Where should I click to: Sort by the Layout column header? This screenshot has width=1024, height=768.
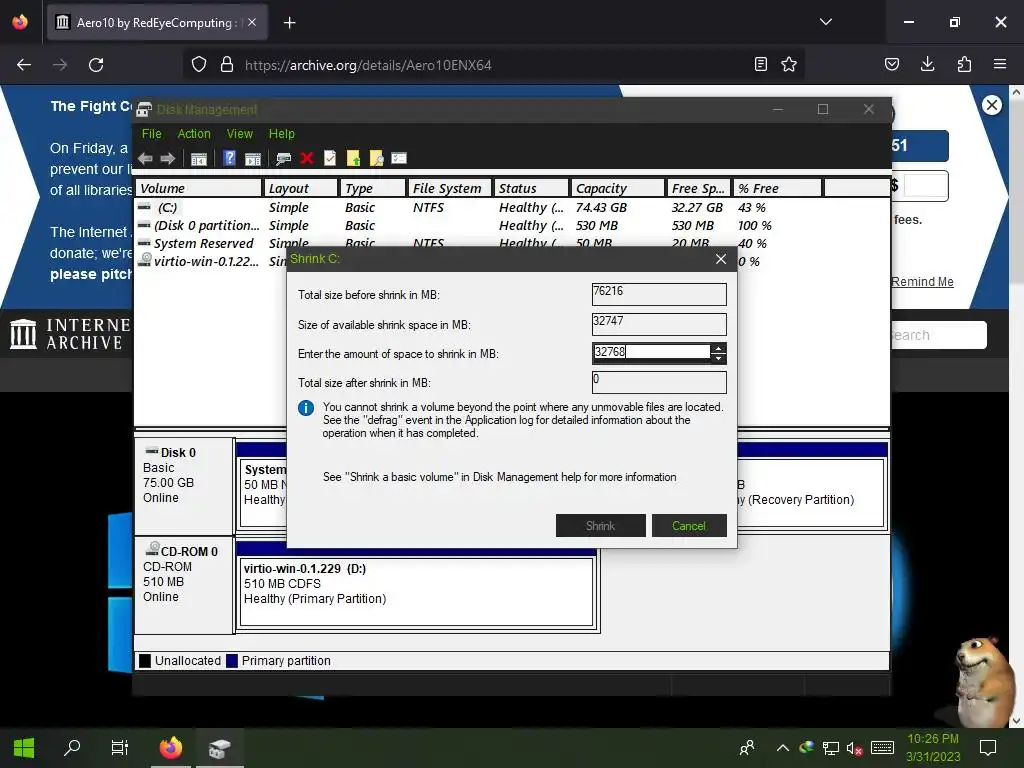(x=300, y=188)
